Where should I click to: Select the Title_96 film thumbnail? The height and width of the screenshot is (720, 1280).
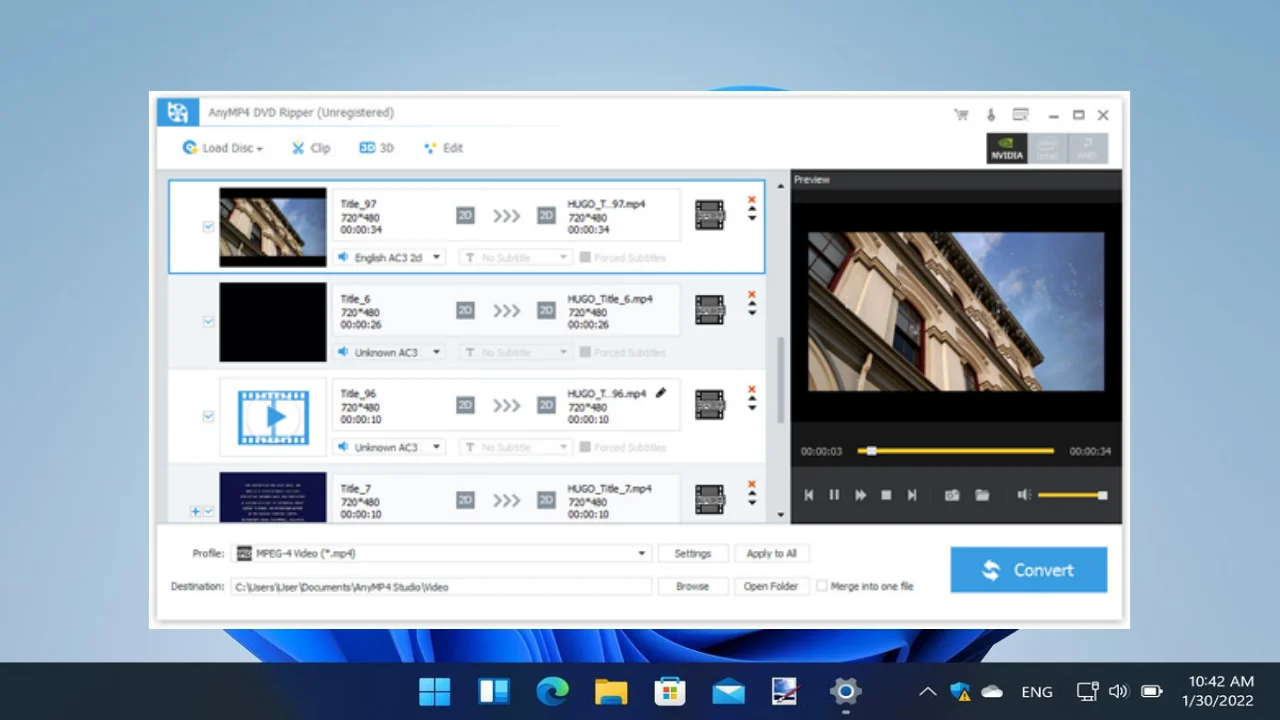[273, 417]
